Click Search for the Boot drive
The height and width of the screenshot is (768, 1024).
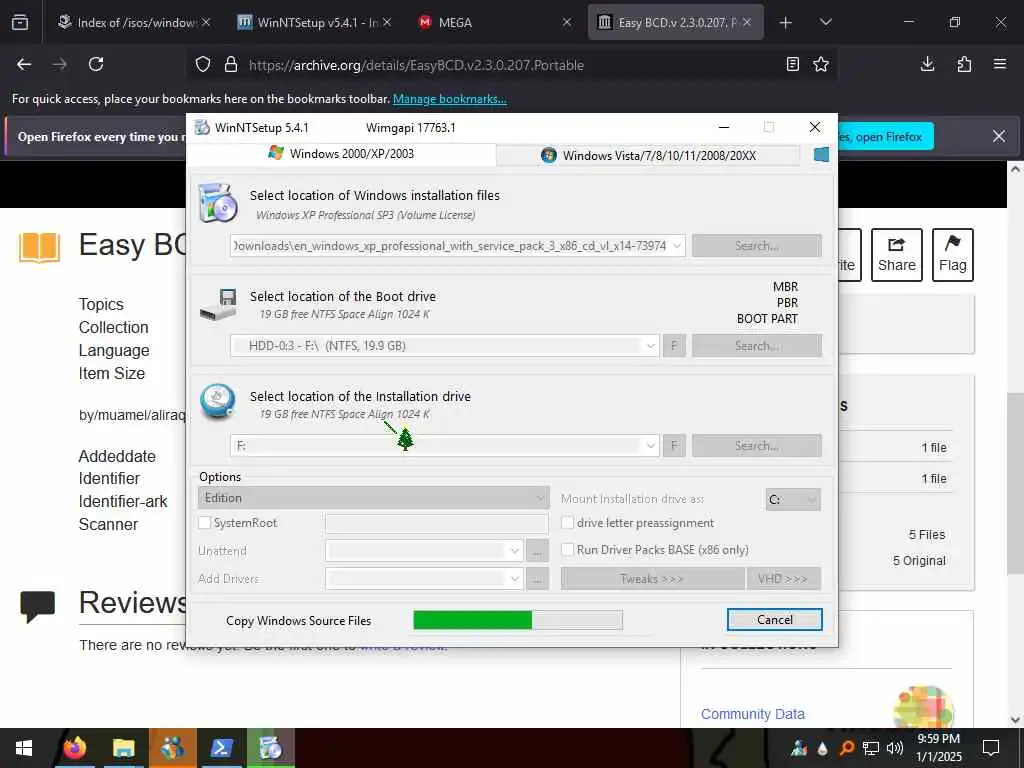tap(757, 345)
